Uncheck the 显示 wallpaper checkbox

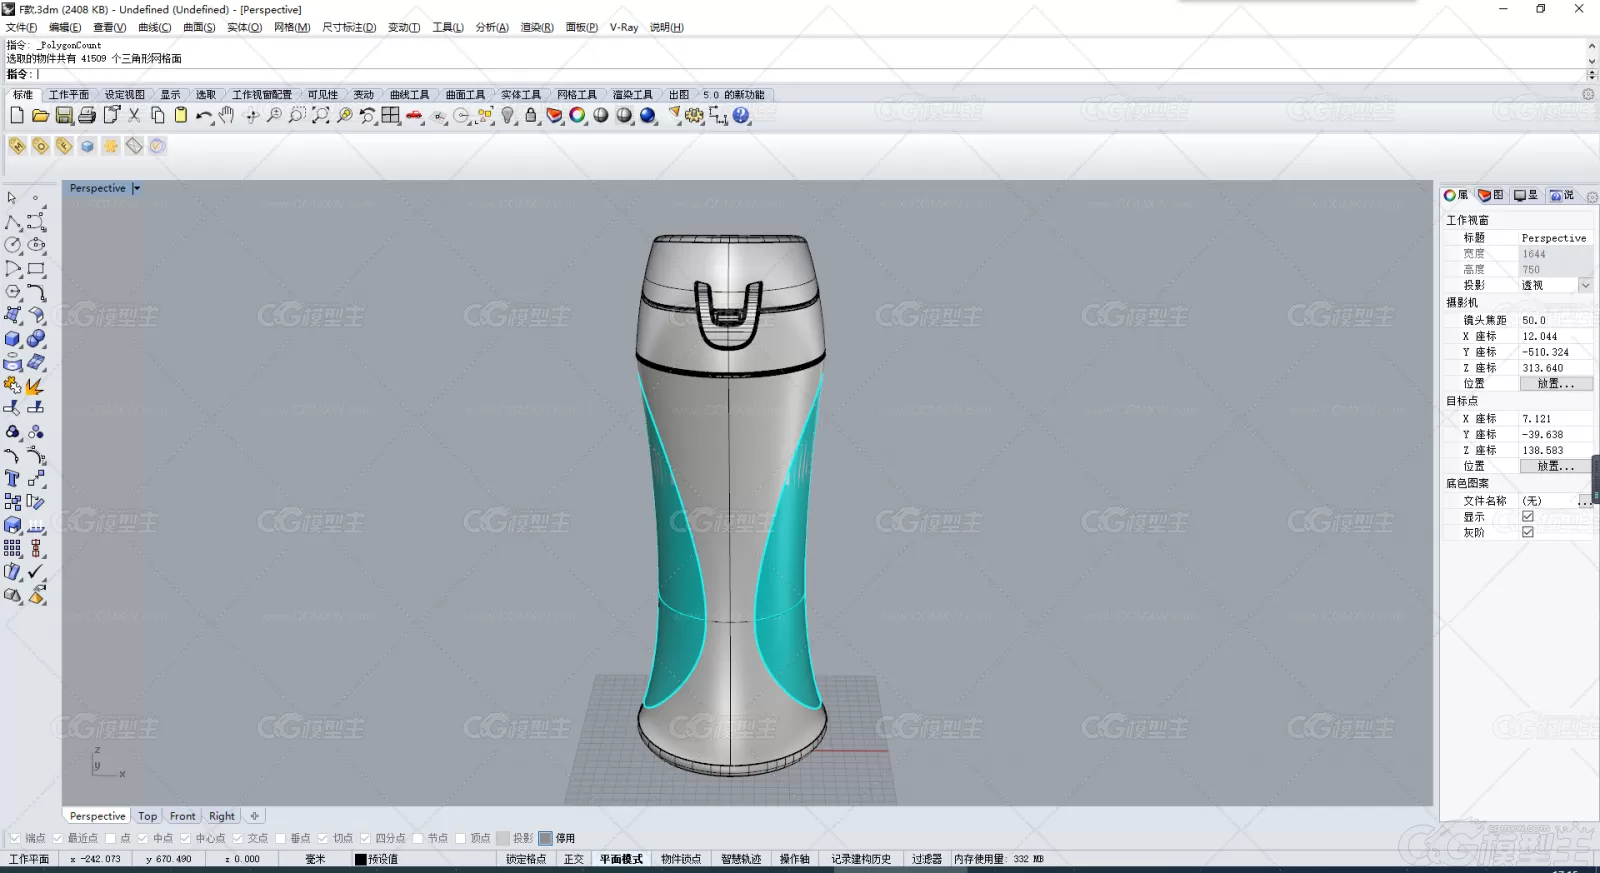[x=1528, y=516]
